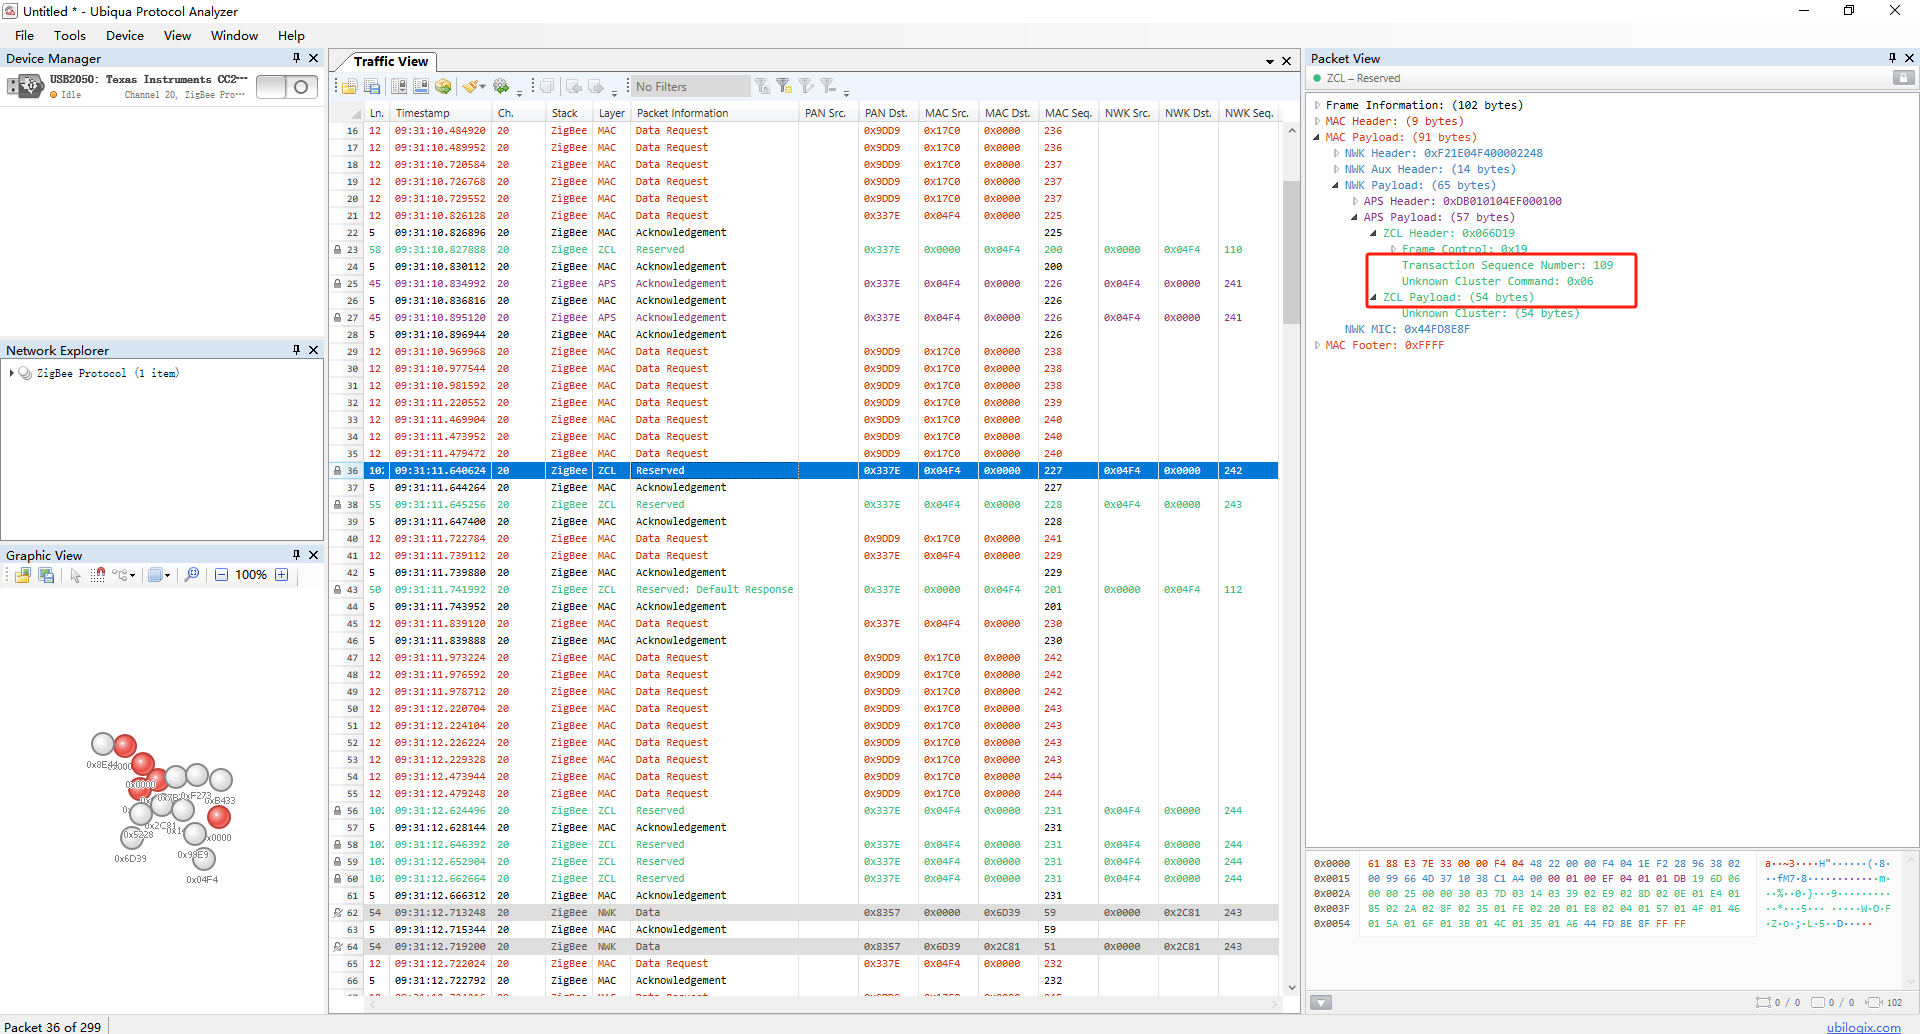
Task: Collapse the MAC Payload node
Action: [1317, 137]
